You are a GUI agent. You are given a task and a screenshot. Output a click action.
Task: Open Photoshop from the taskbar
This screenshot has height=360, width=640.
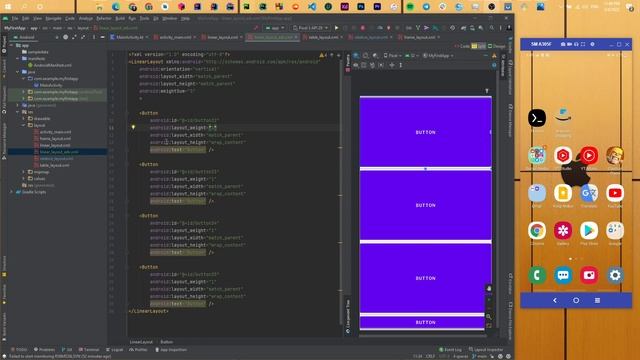click(x=361, y=7)
